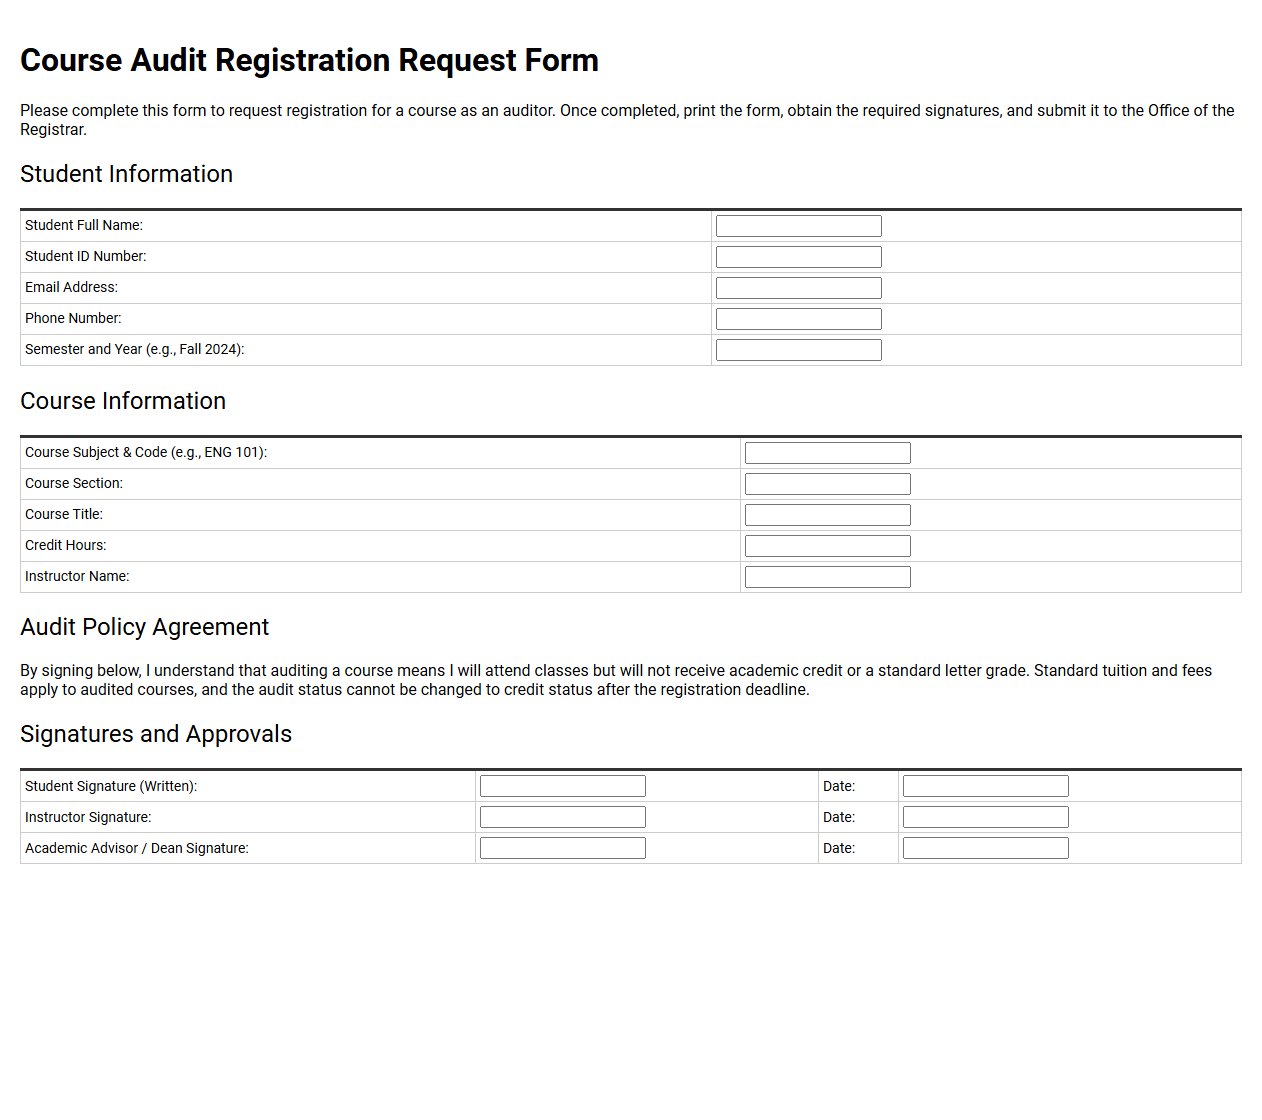Select the Course Section input box

click(x=828, y=484)
